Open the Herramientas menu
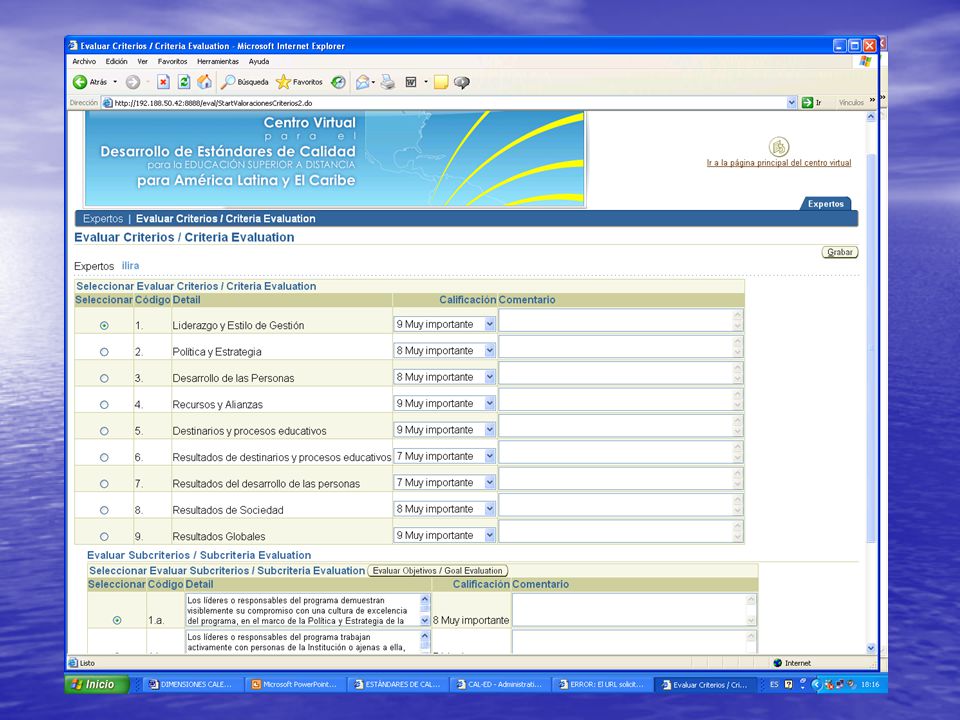The height and width of the screenshot is (720, 960). 218,61
